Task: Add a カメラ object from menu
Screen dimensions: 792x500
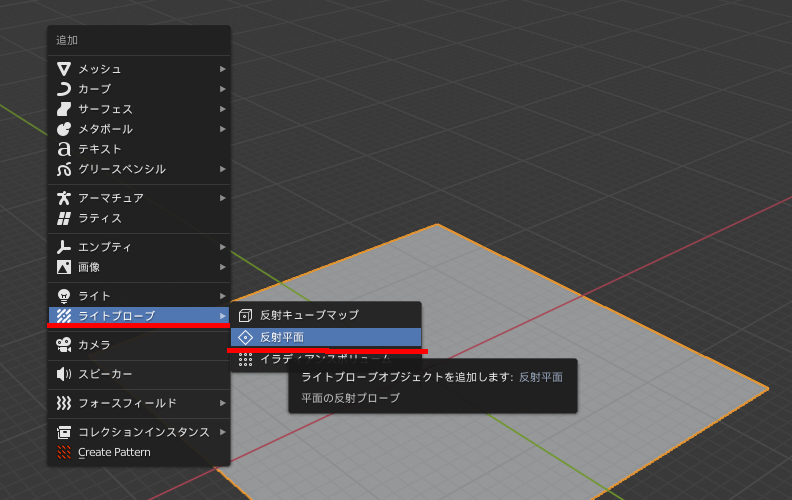Action: tap(139, 345)
